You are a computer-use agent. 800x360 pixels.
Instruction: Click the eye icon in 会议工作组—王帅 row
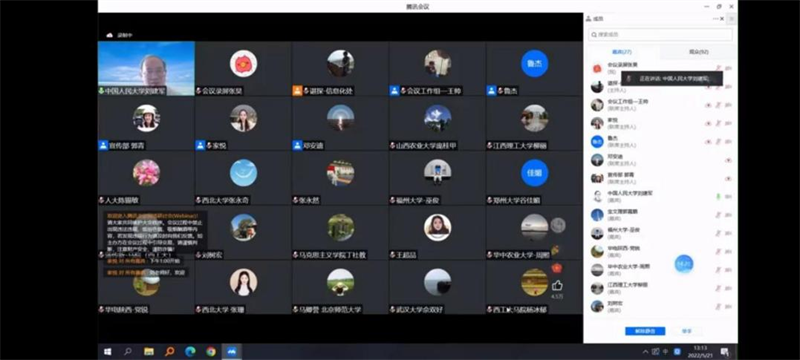coord(708,105)
